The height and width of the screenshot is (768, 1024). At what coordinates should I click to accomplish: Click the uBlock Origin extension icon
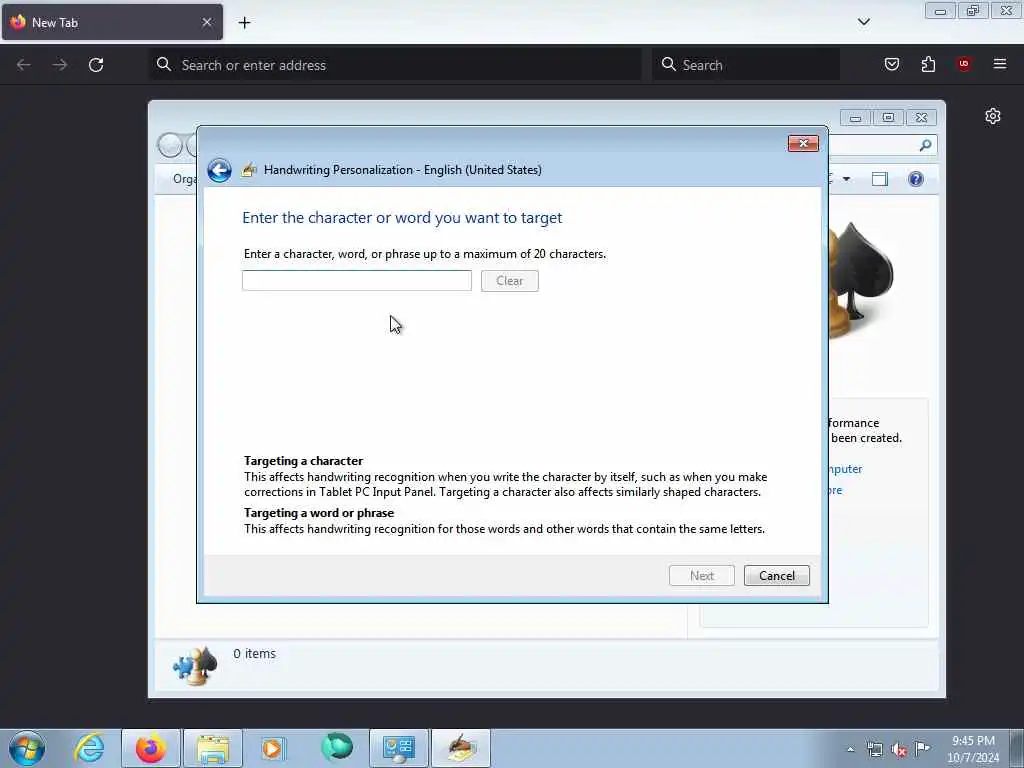point(963,64)
